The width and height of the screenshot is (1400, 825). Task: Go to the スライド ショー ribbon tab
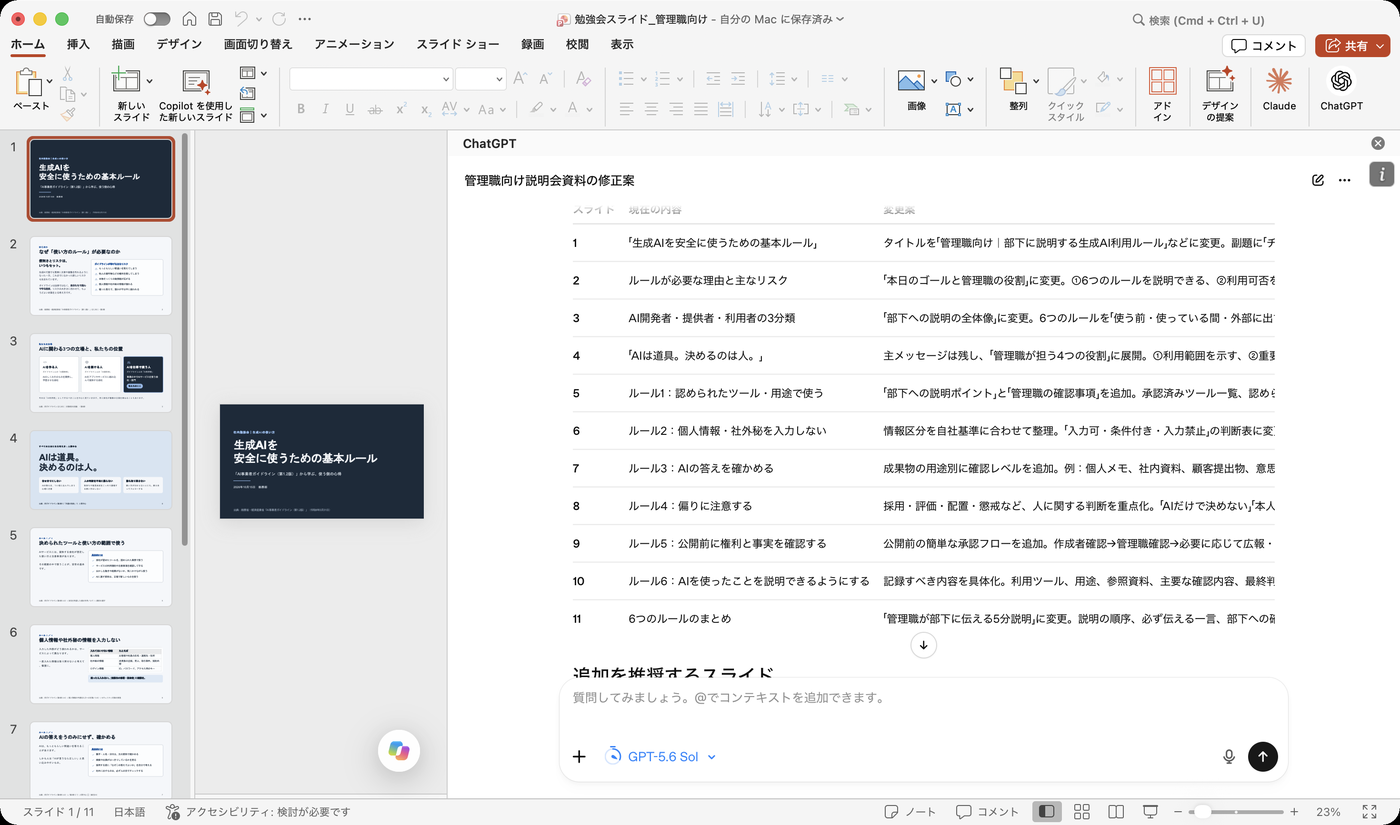(458, 44)
